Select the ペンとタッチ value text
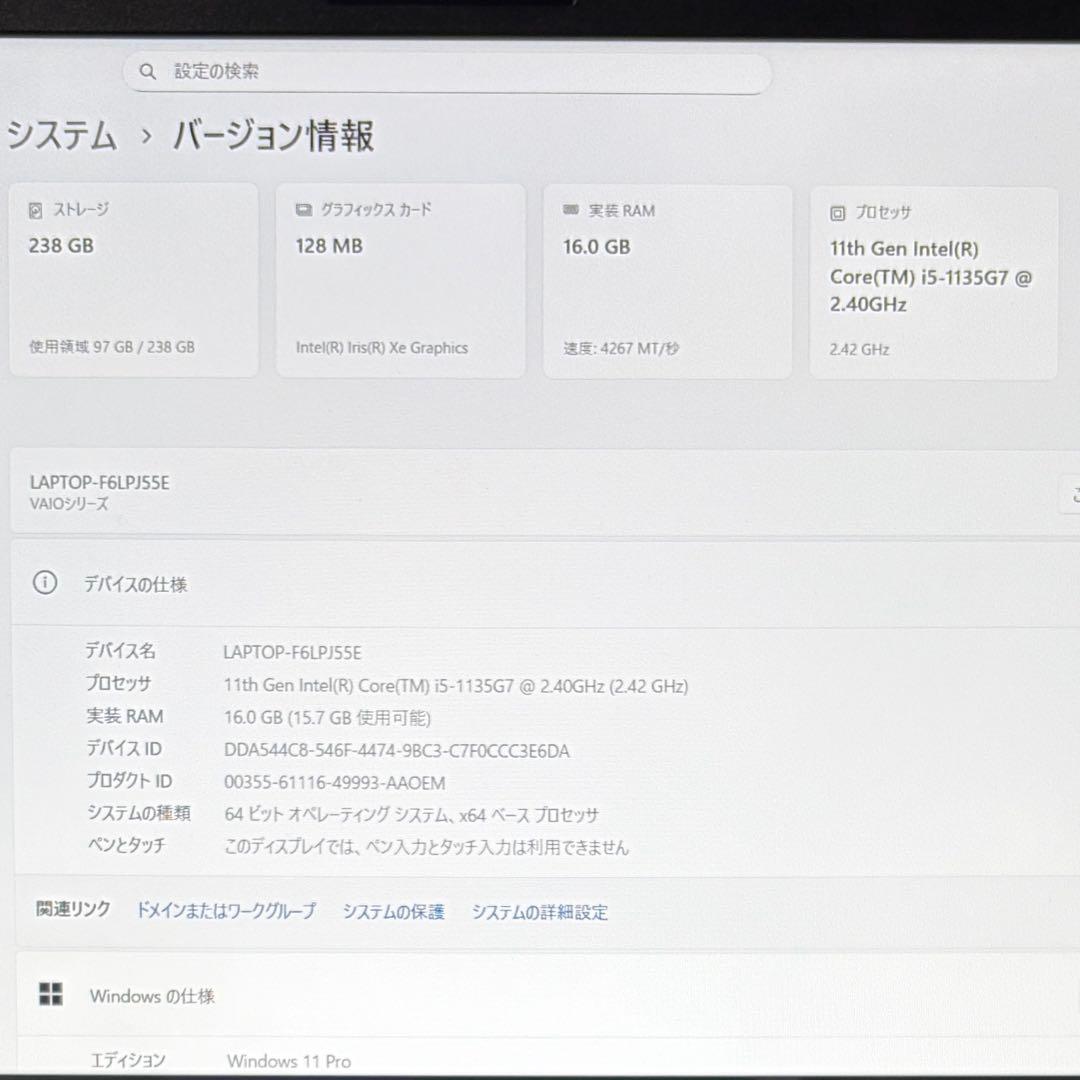 coord(426,847)
